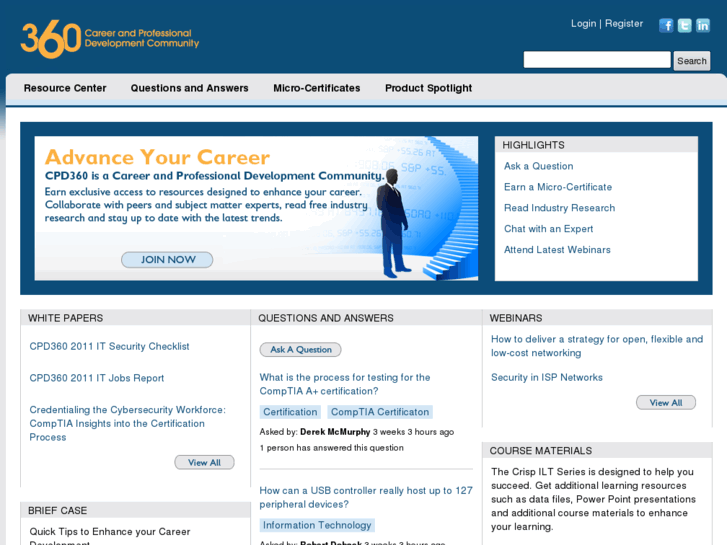This screenshot has height=545, width=727.
Task: Click the WEBINARS section heading
Action: coord(516,318)
